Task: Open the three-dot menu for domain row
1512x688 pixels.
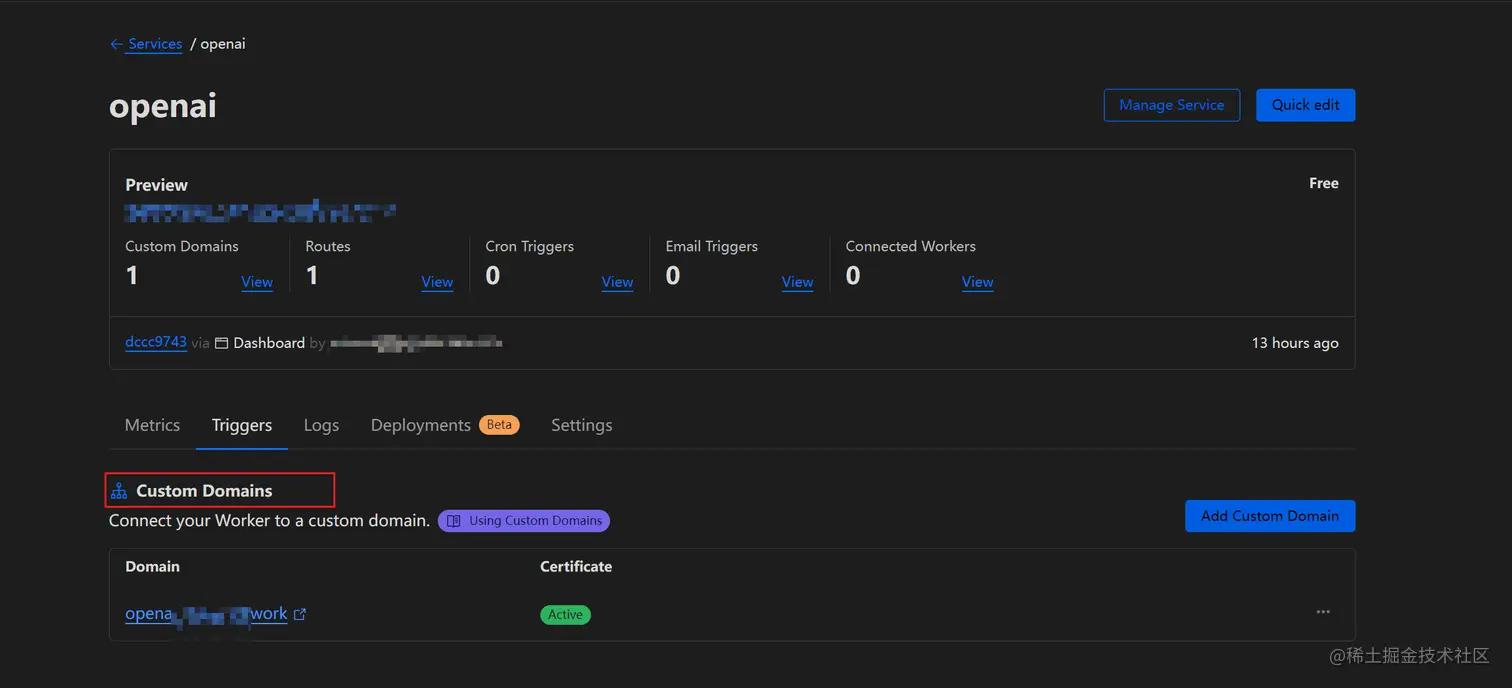Action: [x=1323, y=612]
